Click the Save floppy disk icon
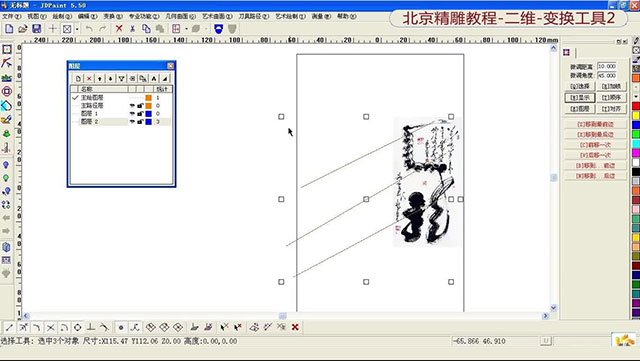The width and height of the screenshot is (640, 361). coord(36,29)
